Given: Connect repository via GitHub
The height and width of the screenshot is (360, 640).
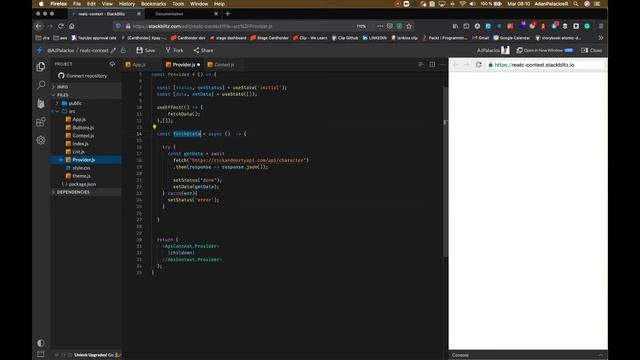Looking at the screenshot, I should click(82, 76).
